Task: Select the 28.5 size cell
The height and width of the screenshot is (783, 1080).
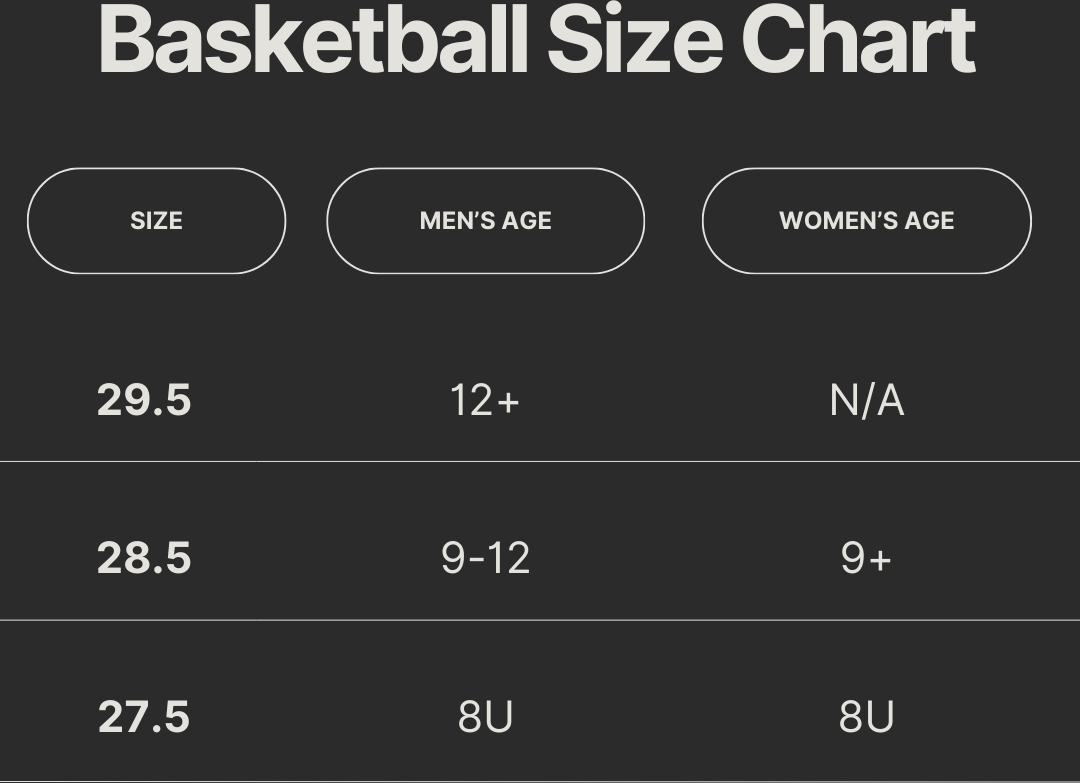Action: [x=144, y=558]
